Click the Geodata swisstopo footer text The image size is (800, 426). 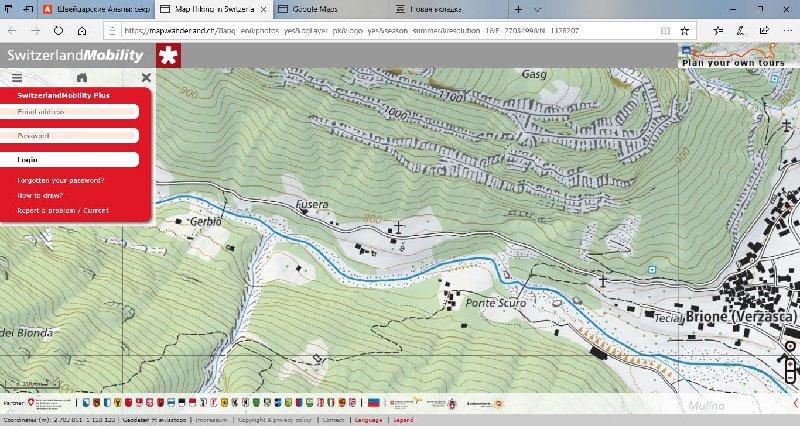pyautogui.click(x=155, y=420)
